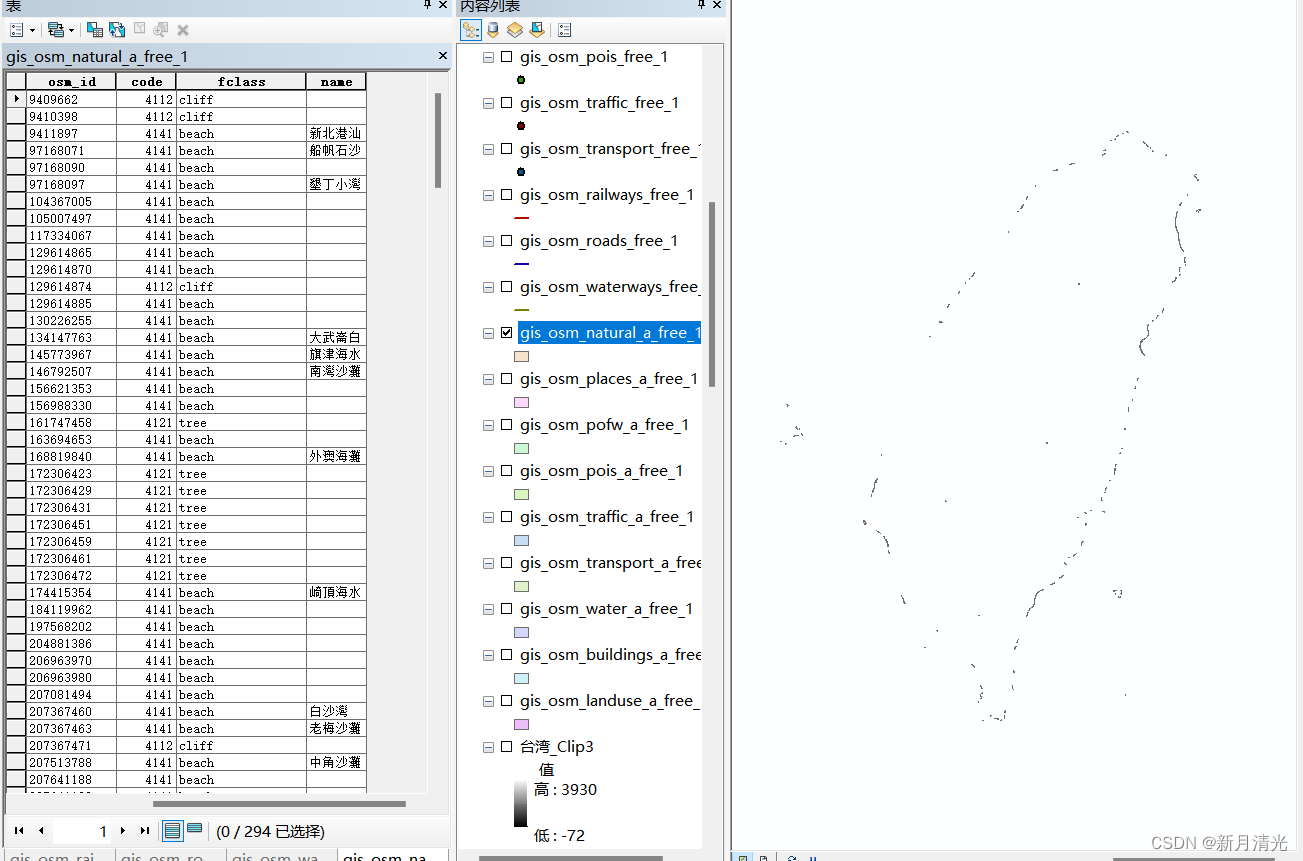Open Table Options dropdown menu

21,30
